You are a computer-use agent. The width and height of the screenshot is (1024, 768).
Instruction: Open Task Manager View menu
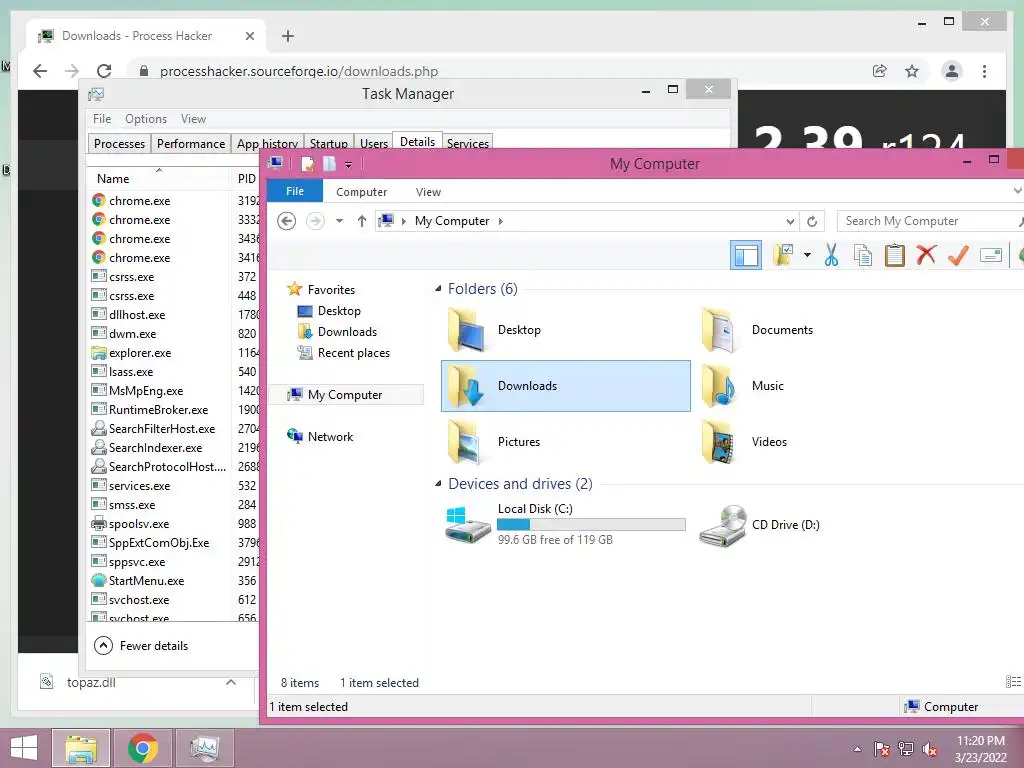(x=193, y=119)
